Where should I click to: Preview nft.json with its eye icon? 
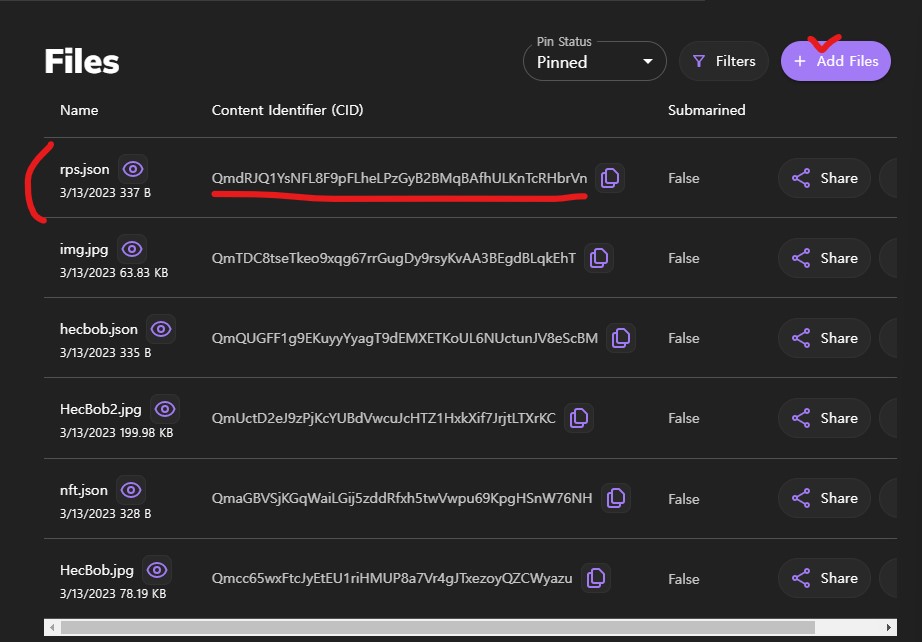[x=131, y=490]
